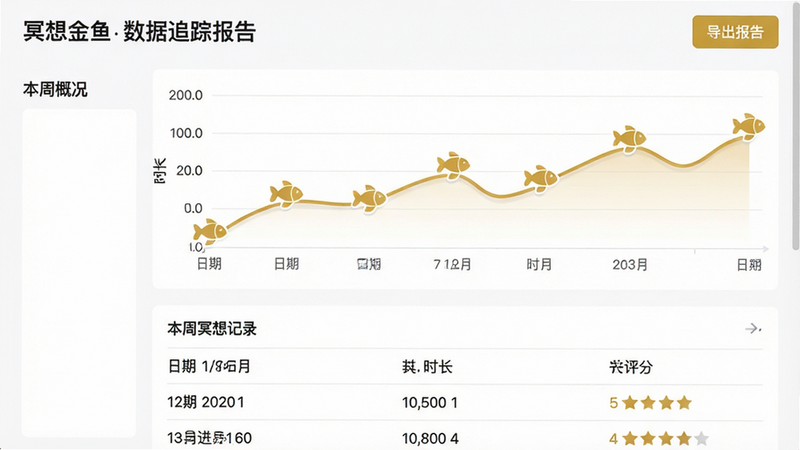
Task: Click the page title 冥想金鱼·数据追踪报告
Action: click(x=139, y=32)
